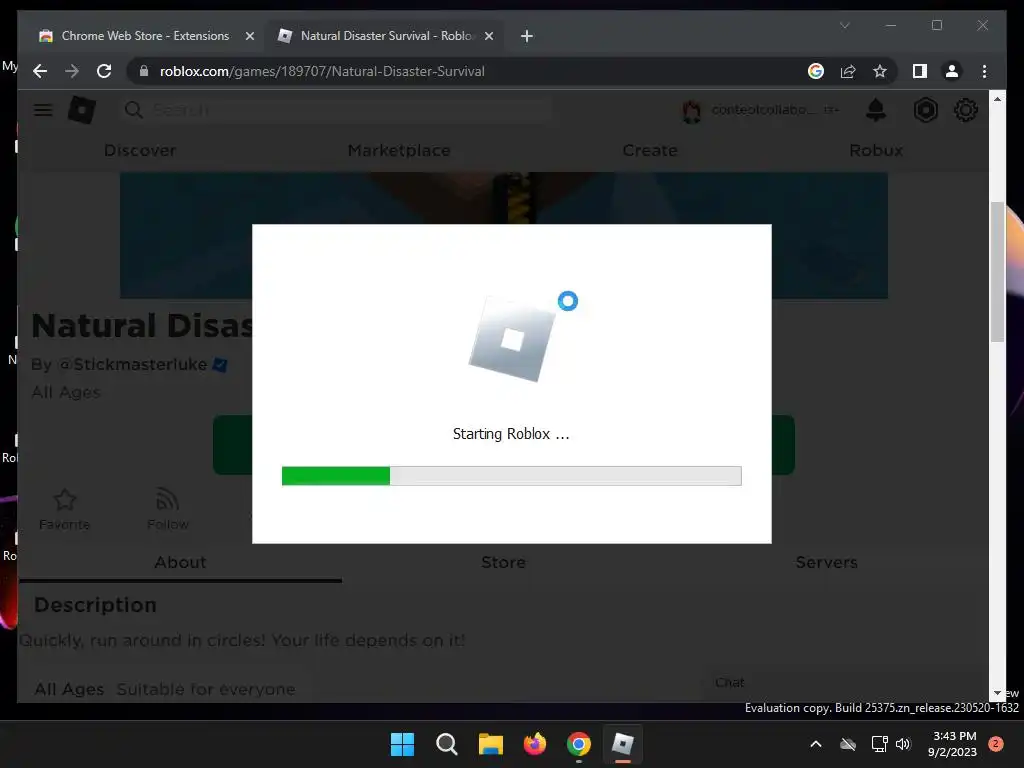Switch to the Chrome Web Store - Extensions tab
The width and height of the screenshot is (1024, 768).
146,36
